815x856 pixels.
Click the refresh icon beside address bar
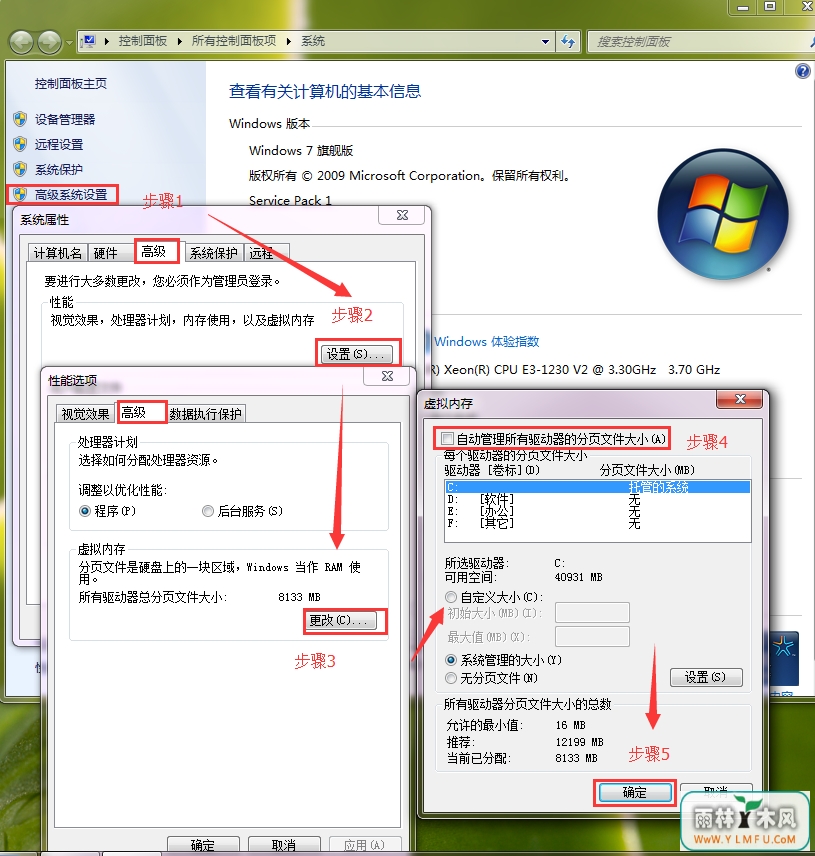pyautogui.click(x=568, y=41)
